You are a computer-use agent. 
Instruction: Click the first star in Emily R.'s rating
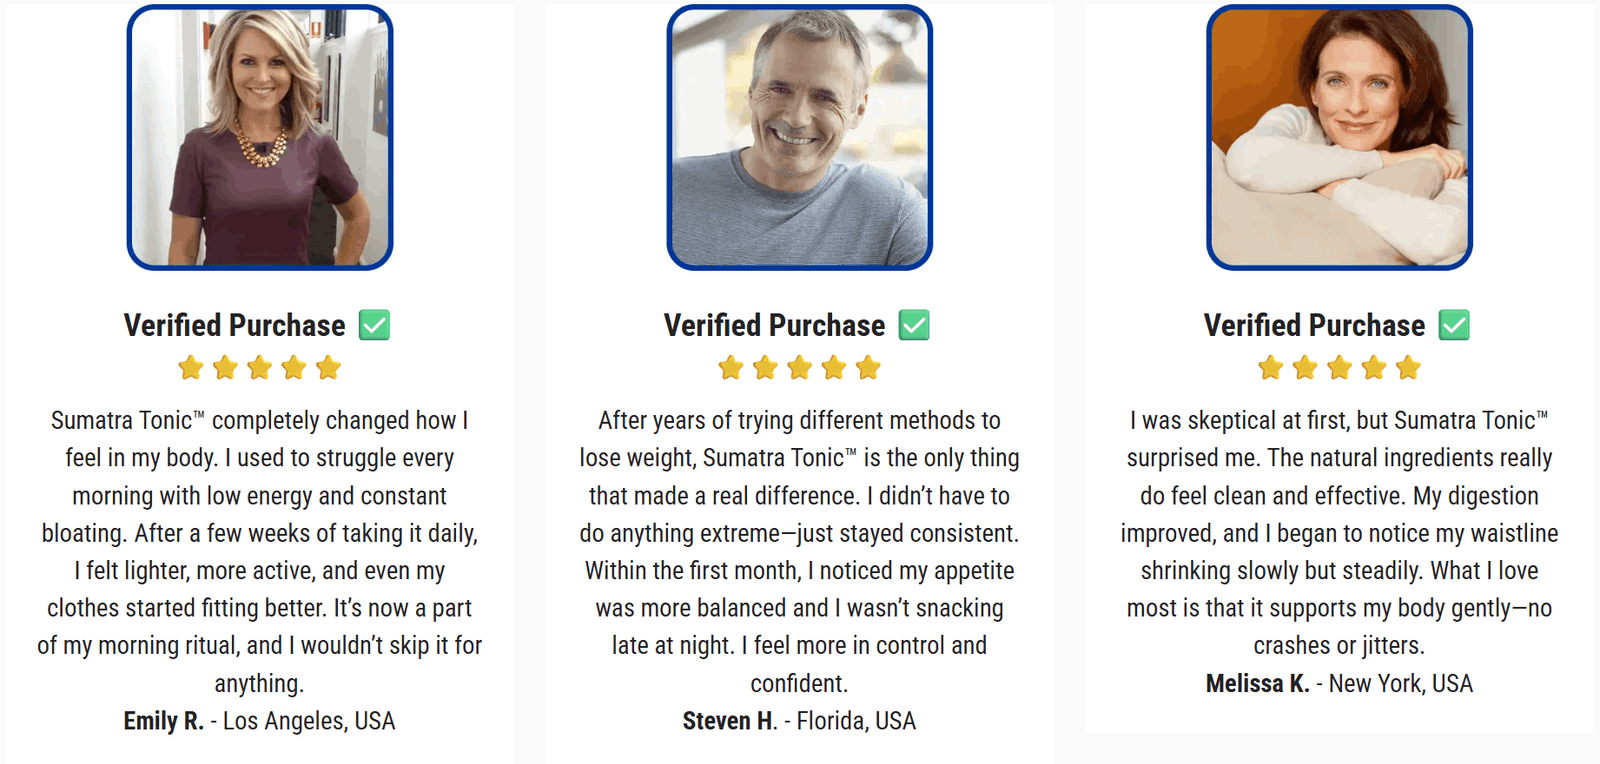[x=191, y=368]
